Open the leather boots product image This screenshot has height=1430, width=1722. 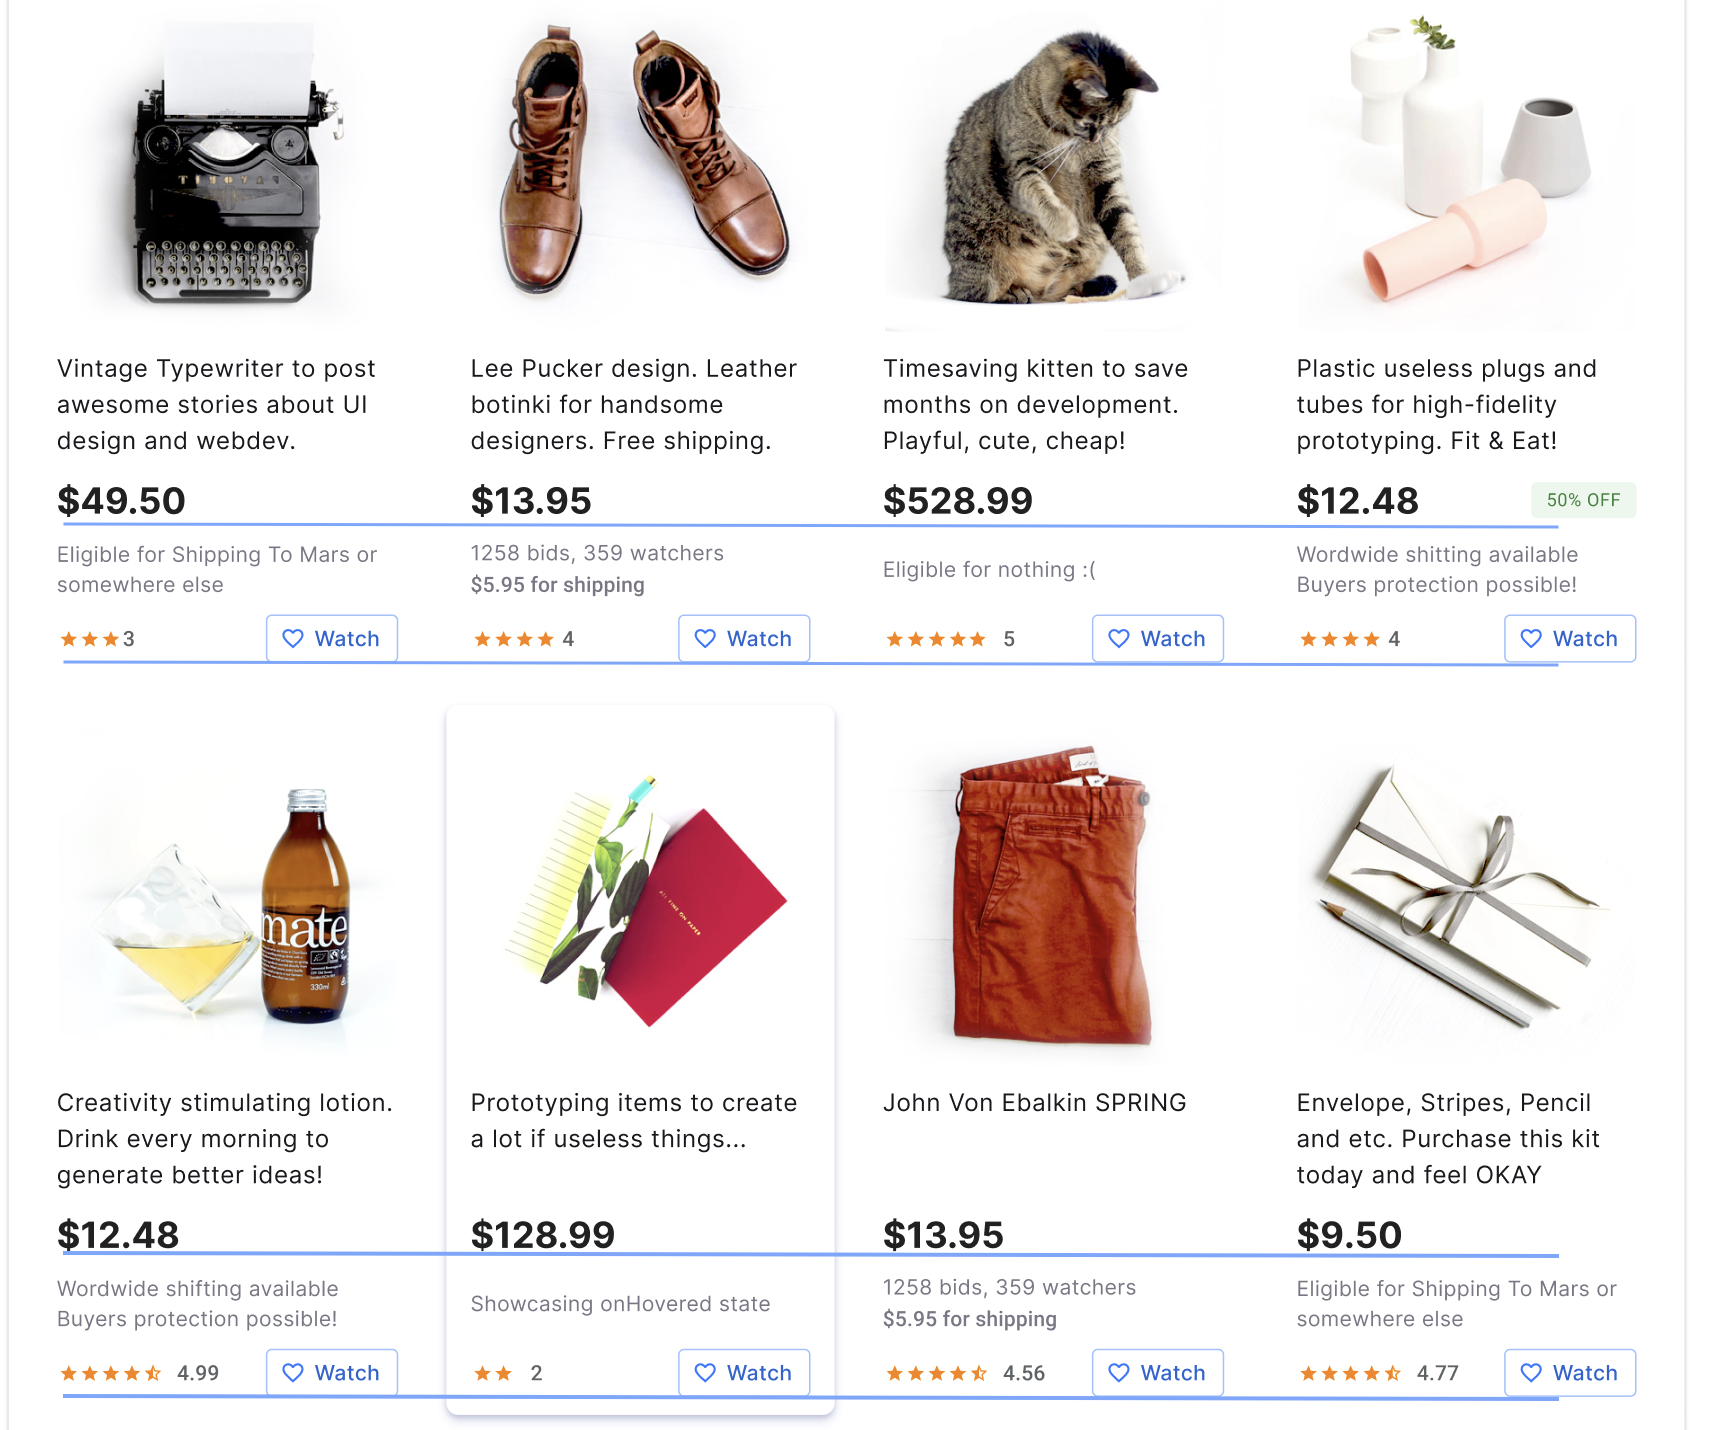pos(641,165)
